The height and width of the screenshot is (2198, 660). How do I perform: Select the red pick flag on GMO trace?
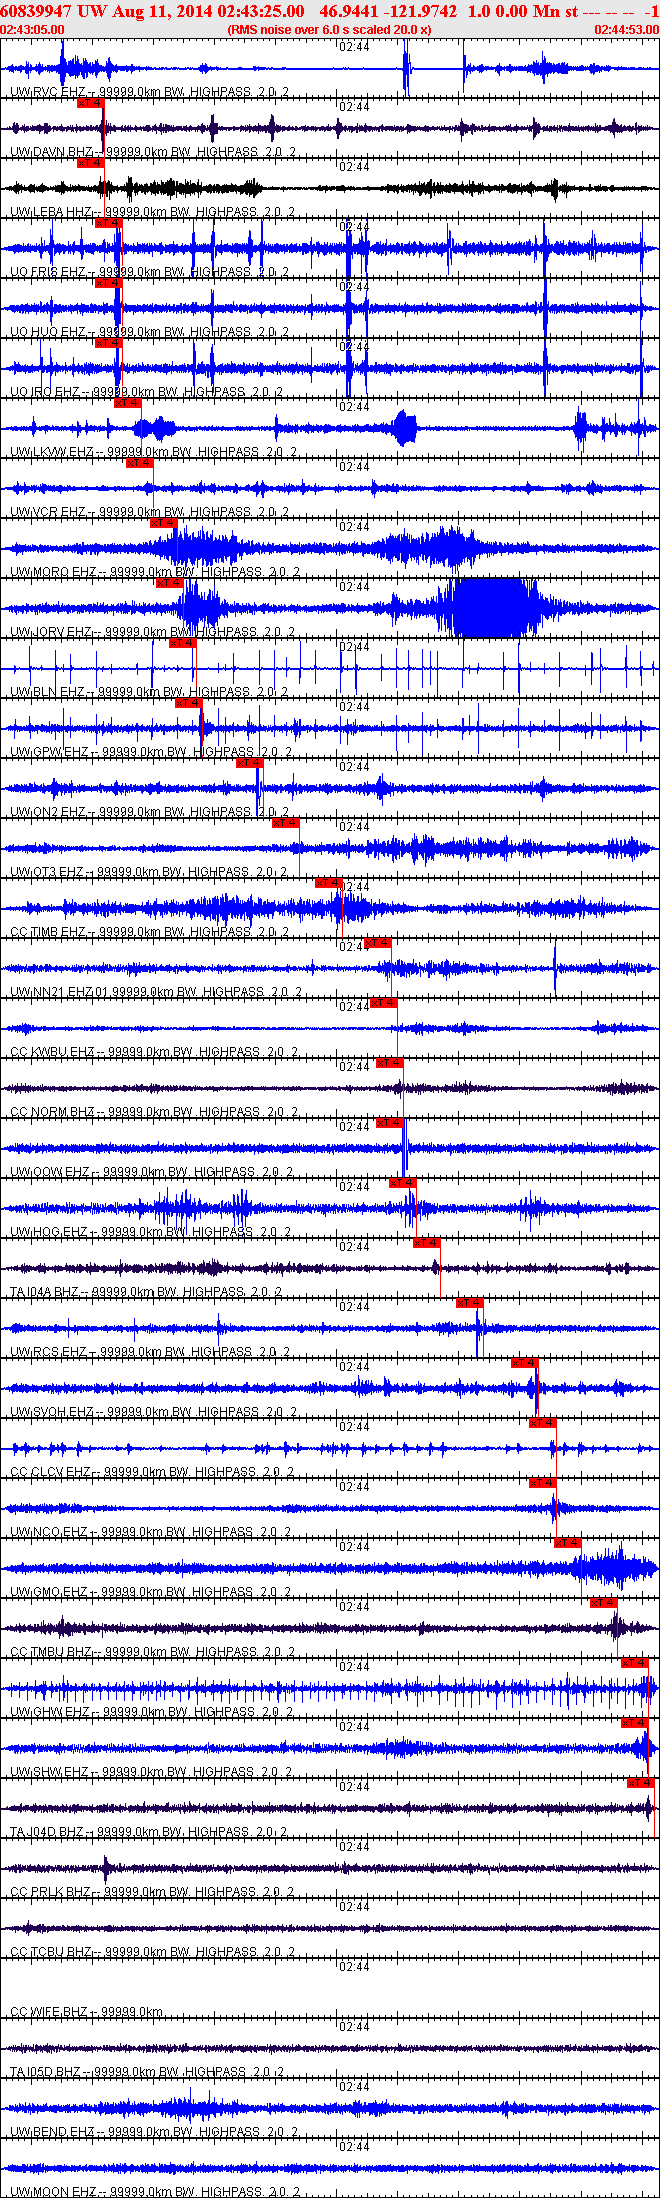pyautogui.click(x=568, y=1542)
